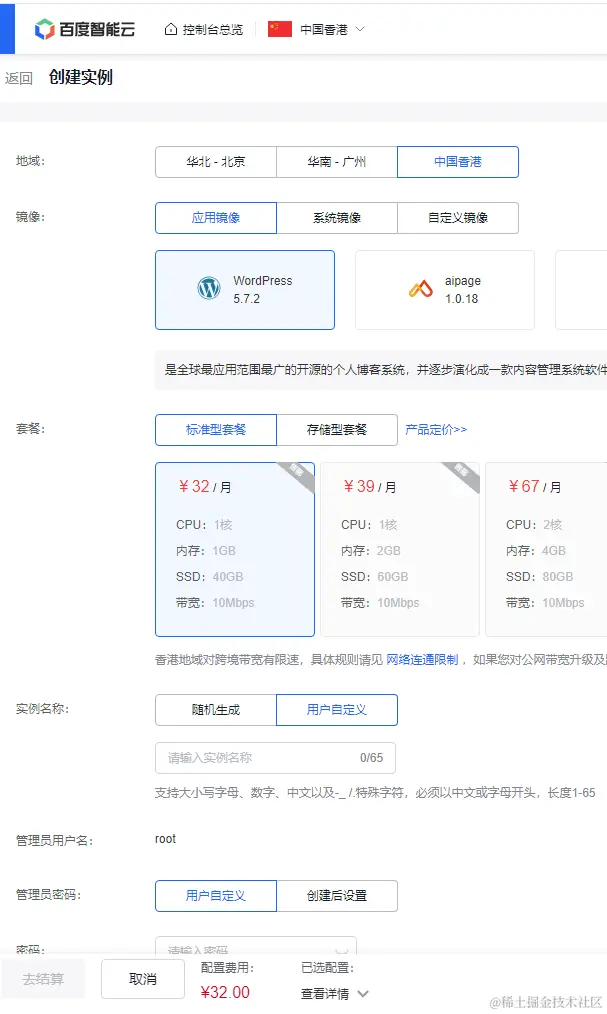Choose 用户自定义 instance name option
This screenshot has width=607, height=1014.
point(337,710)
